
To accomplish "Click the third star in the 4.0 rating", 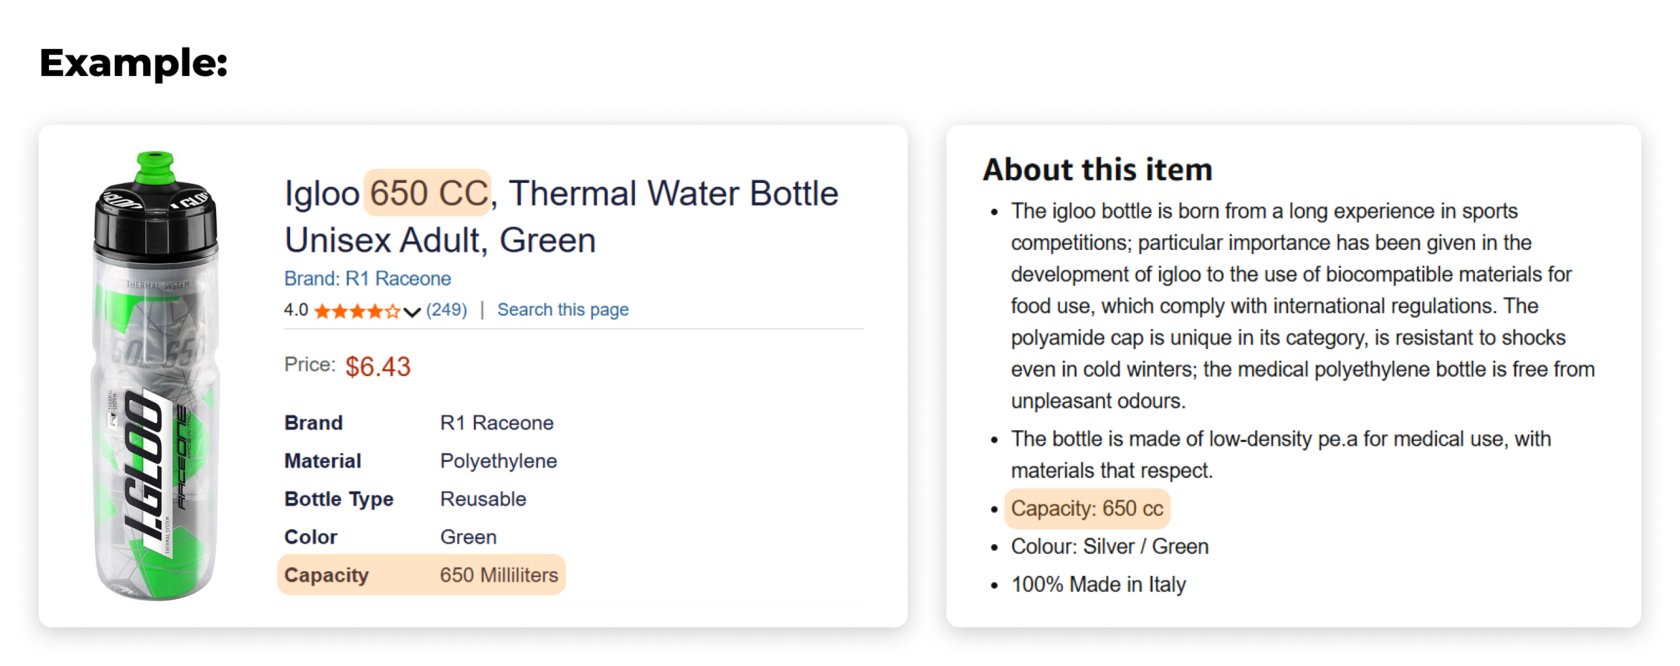I will pos(359,311).
